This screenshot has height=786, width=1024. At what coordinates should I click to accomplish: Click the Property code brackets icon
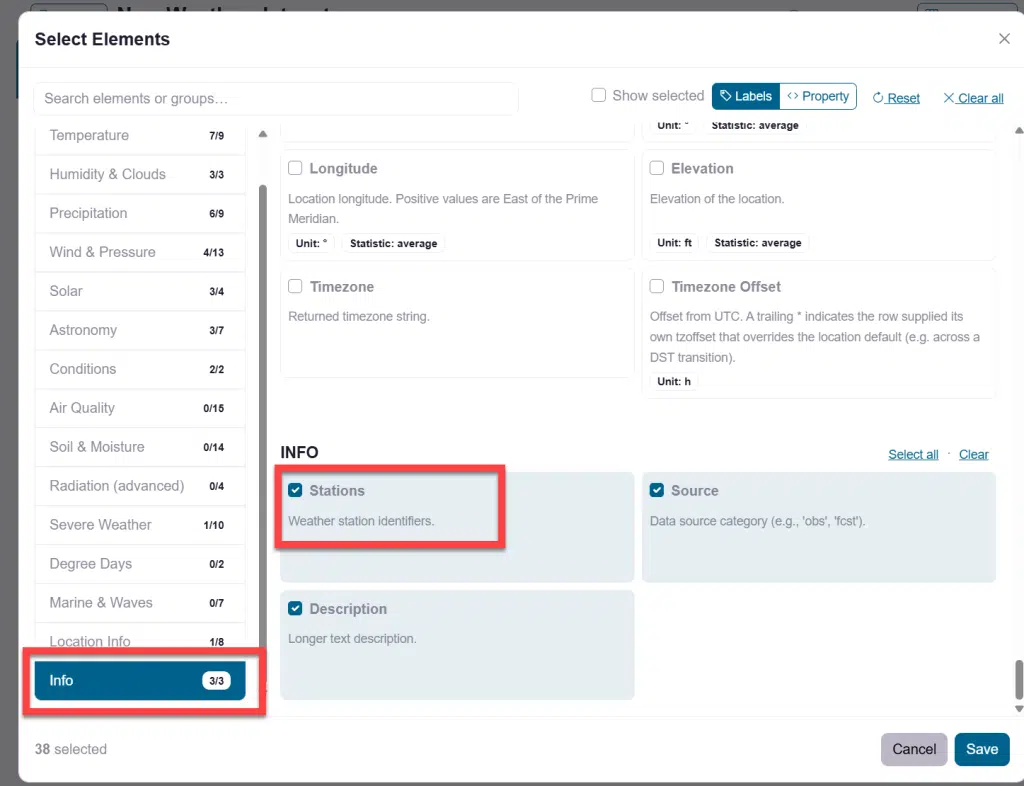792,96
